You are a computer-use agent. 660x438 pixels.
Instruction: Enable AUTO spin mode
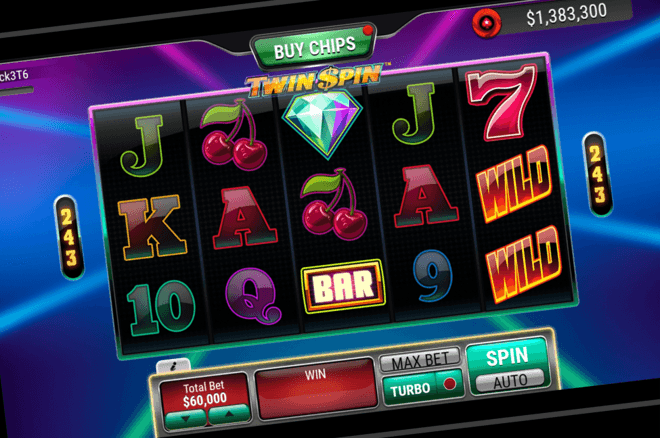click(x=511, y=381)
